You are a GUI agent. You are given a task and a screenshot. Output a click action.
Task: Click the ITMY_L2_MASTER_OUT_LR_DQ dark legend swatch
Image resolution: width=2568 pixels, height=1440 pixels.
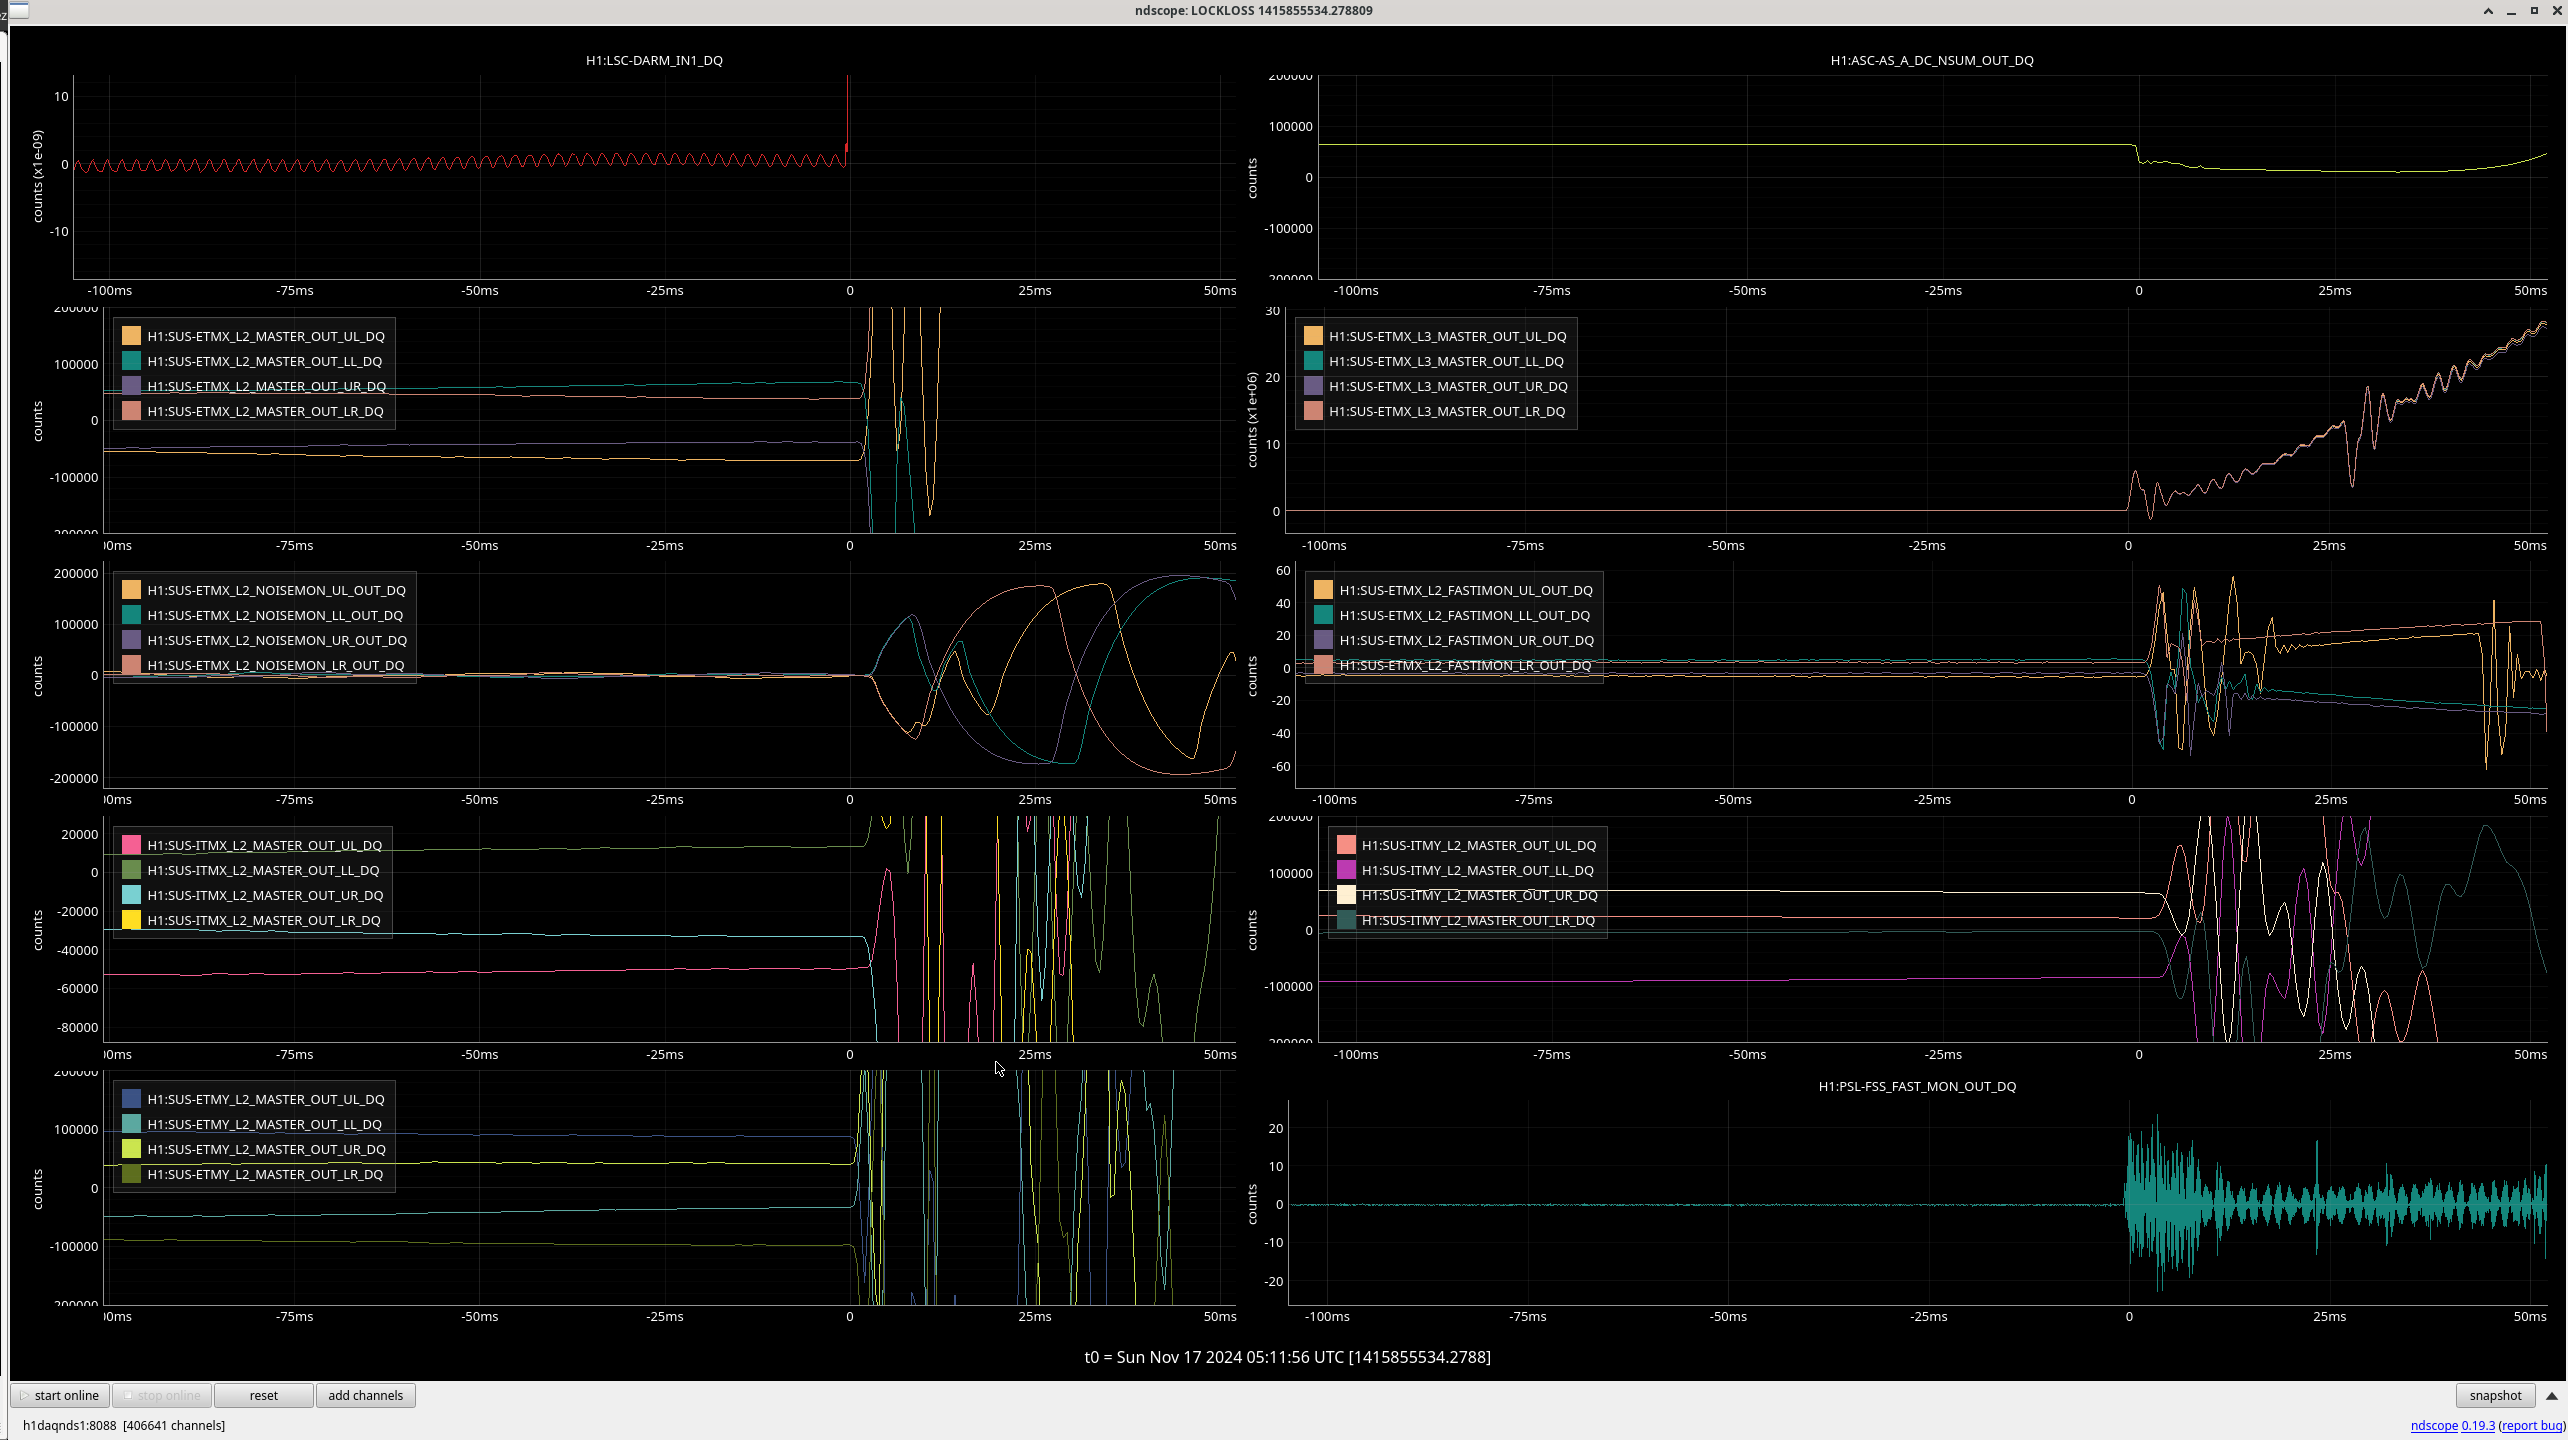point(1346,920)
